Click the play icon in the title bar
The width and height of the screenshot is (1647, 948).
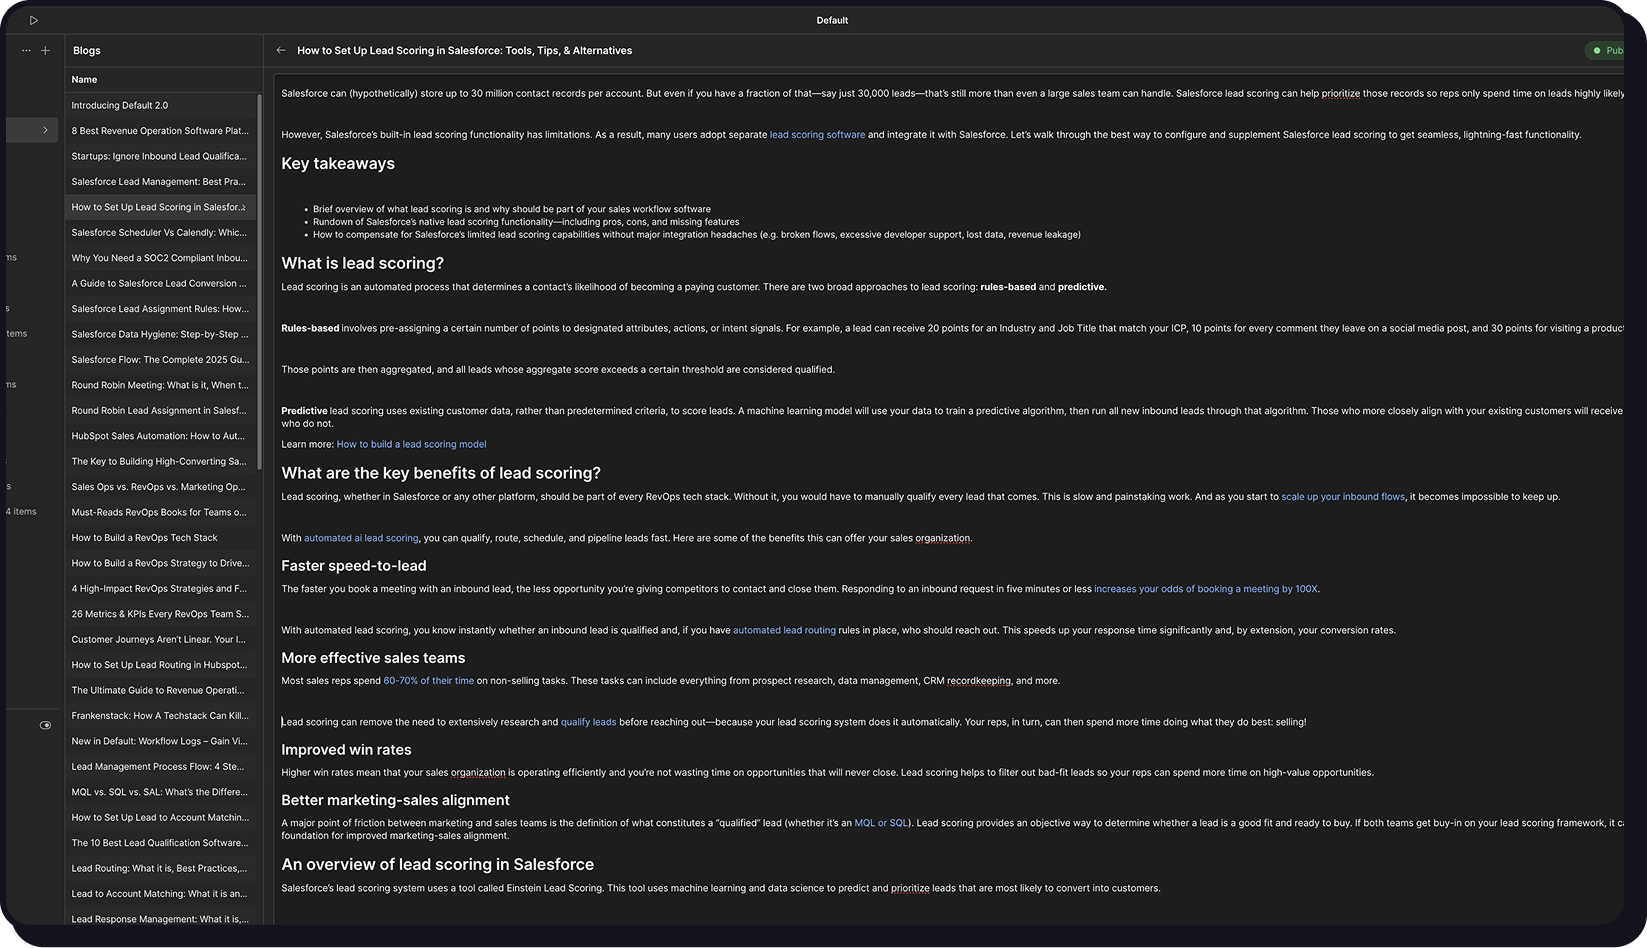coord(33,20)
